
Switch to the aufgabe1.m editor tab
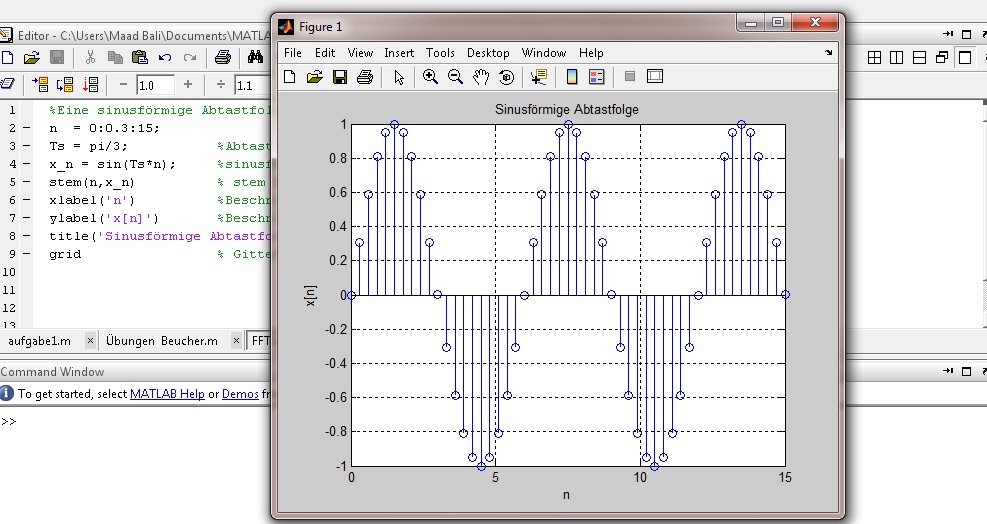pyautogui.click(x=40, y=341)
